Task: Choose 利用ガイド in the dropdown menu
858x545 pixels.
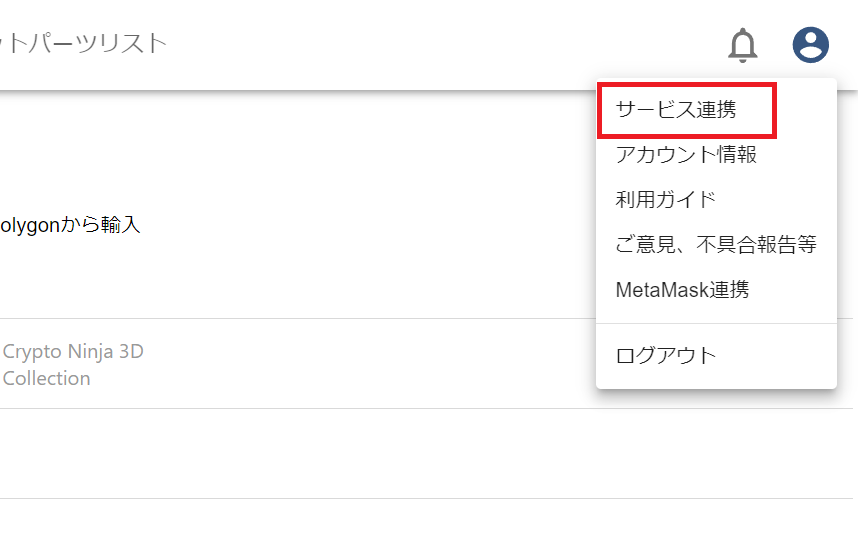Action: click(666, 200)
